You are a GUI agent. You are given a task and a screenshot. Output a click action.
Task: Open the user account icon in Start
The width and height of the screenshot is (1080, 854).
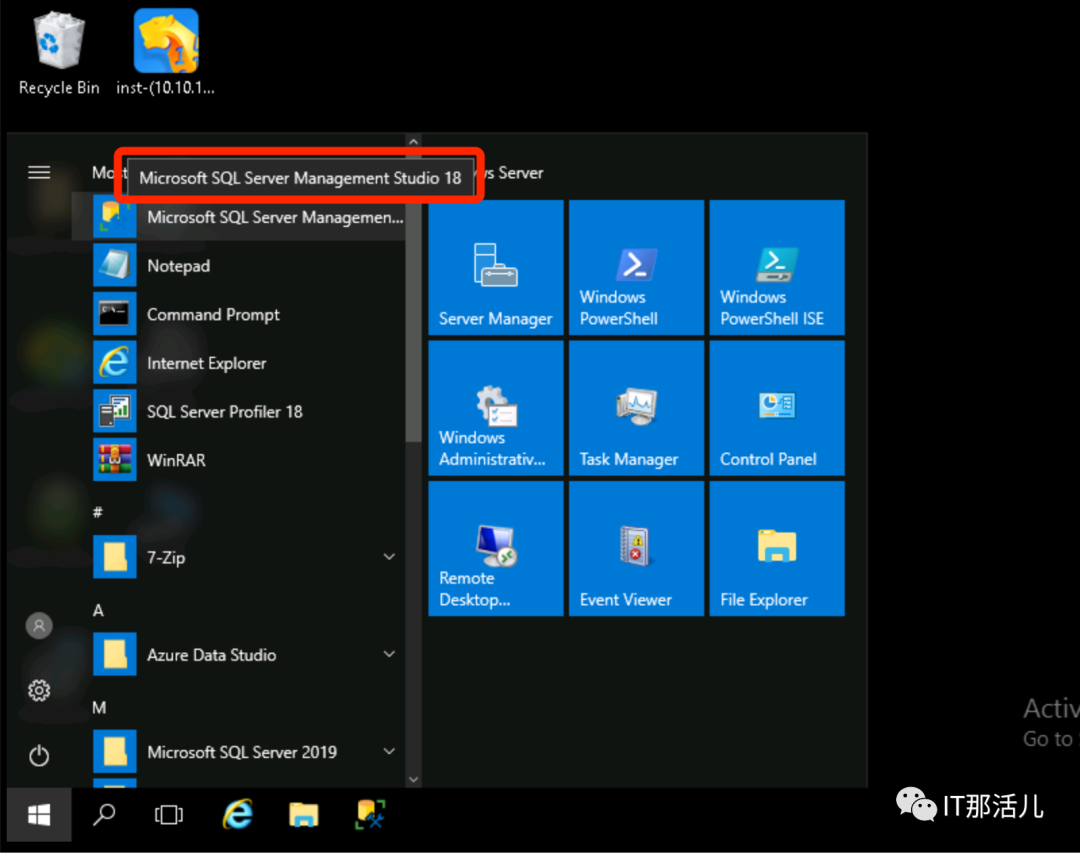click(39, 625)
